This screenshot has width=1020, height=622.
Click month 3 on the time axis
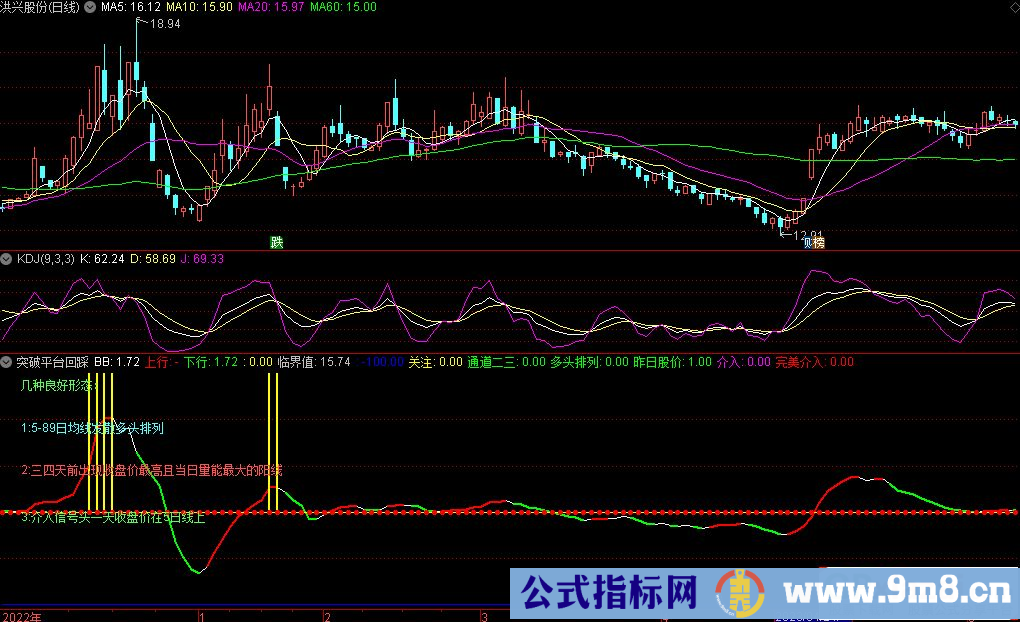point(484,616)
